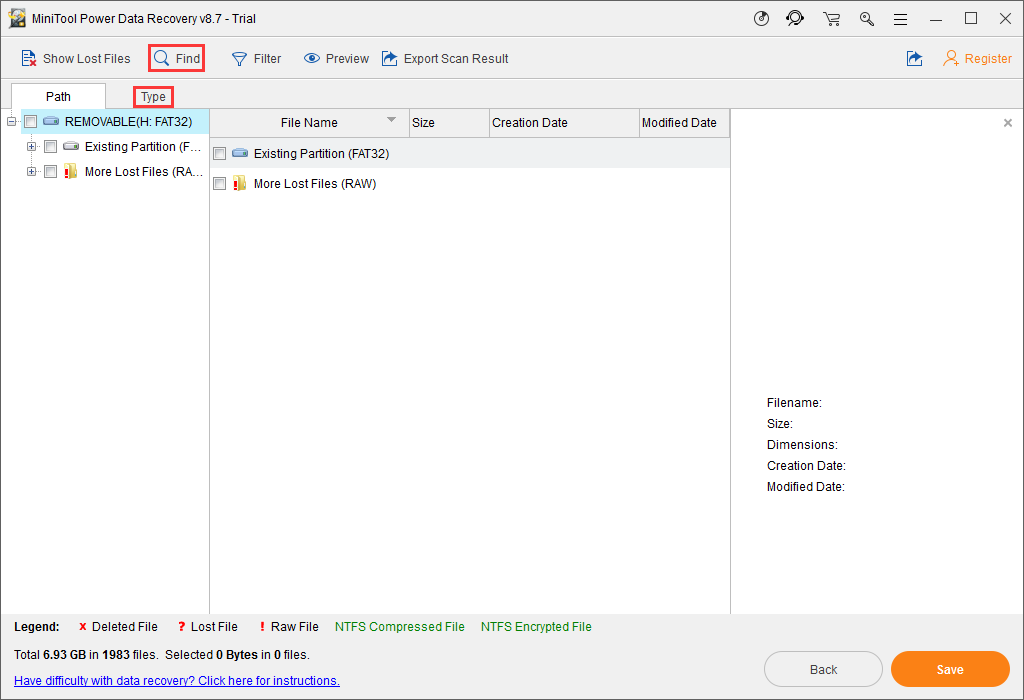Open data recovery instructions link
This screenshot has width=1024, height=700.
pos(177,681)
